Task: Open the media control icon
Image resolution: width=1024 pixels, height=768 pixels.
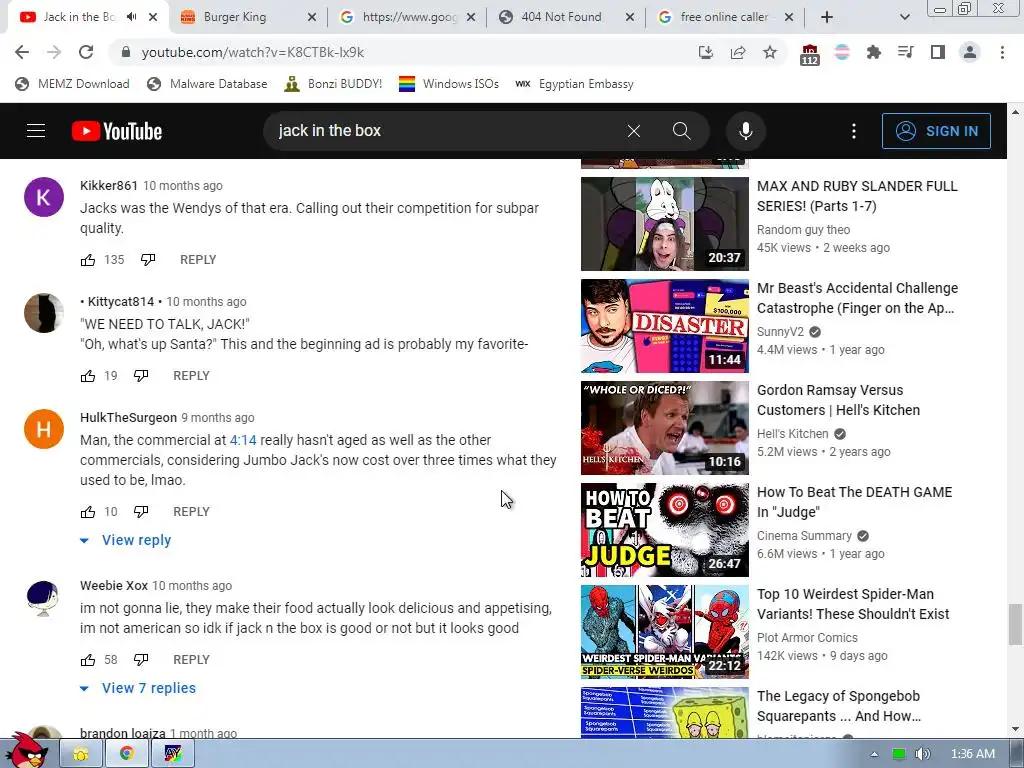Action: 905,52
